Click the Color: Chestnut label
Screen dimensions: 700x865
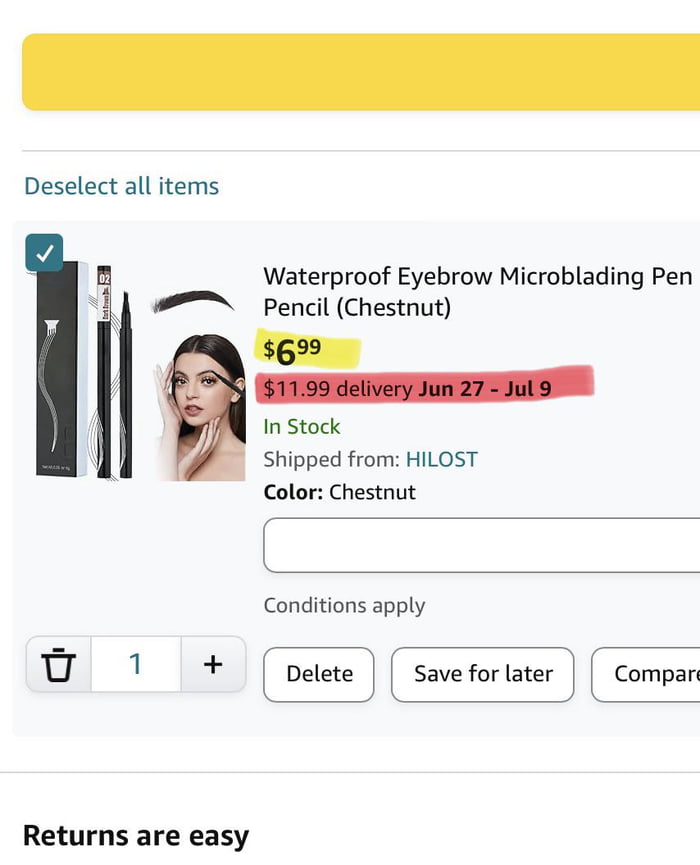click(x=339, y=492)
